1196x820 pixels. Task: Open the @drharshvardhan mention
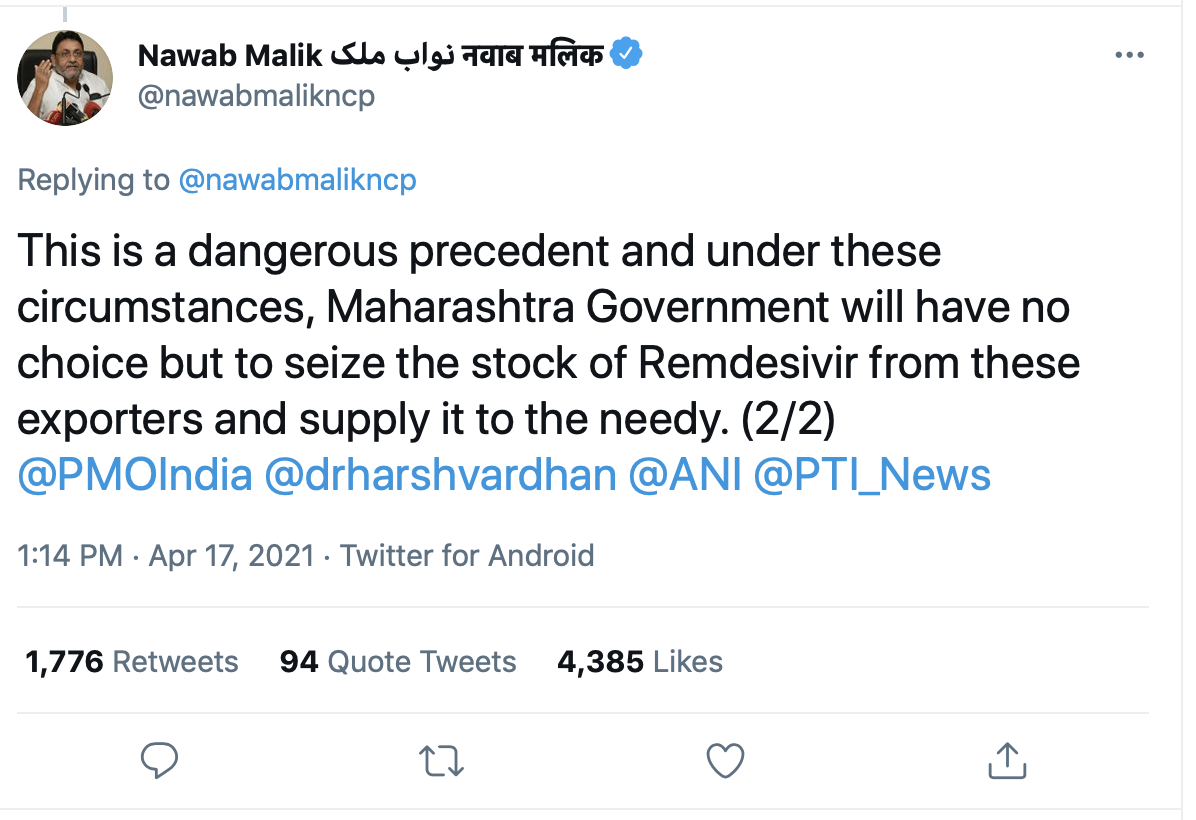coord(440,475)
